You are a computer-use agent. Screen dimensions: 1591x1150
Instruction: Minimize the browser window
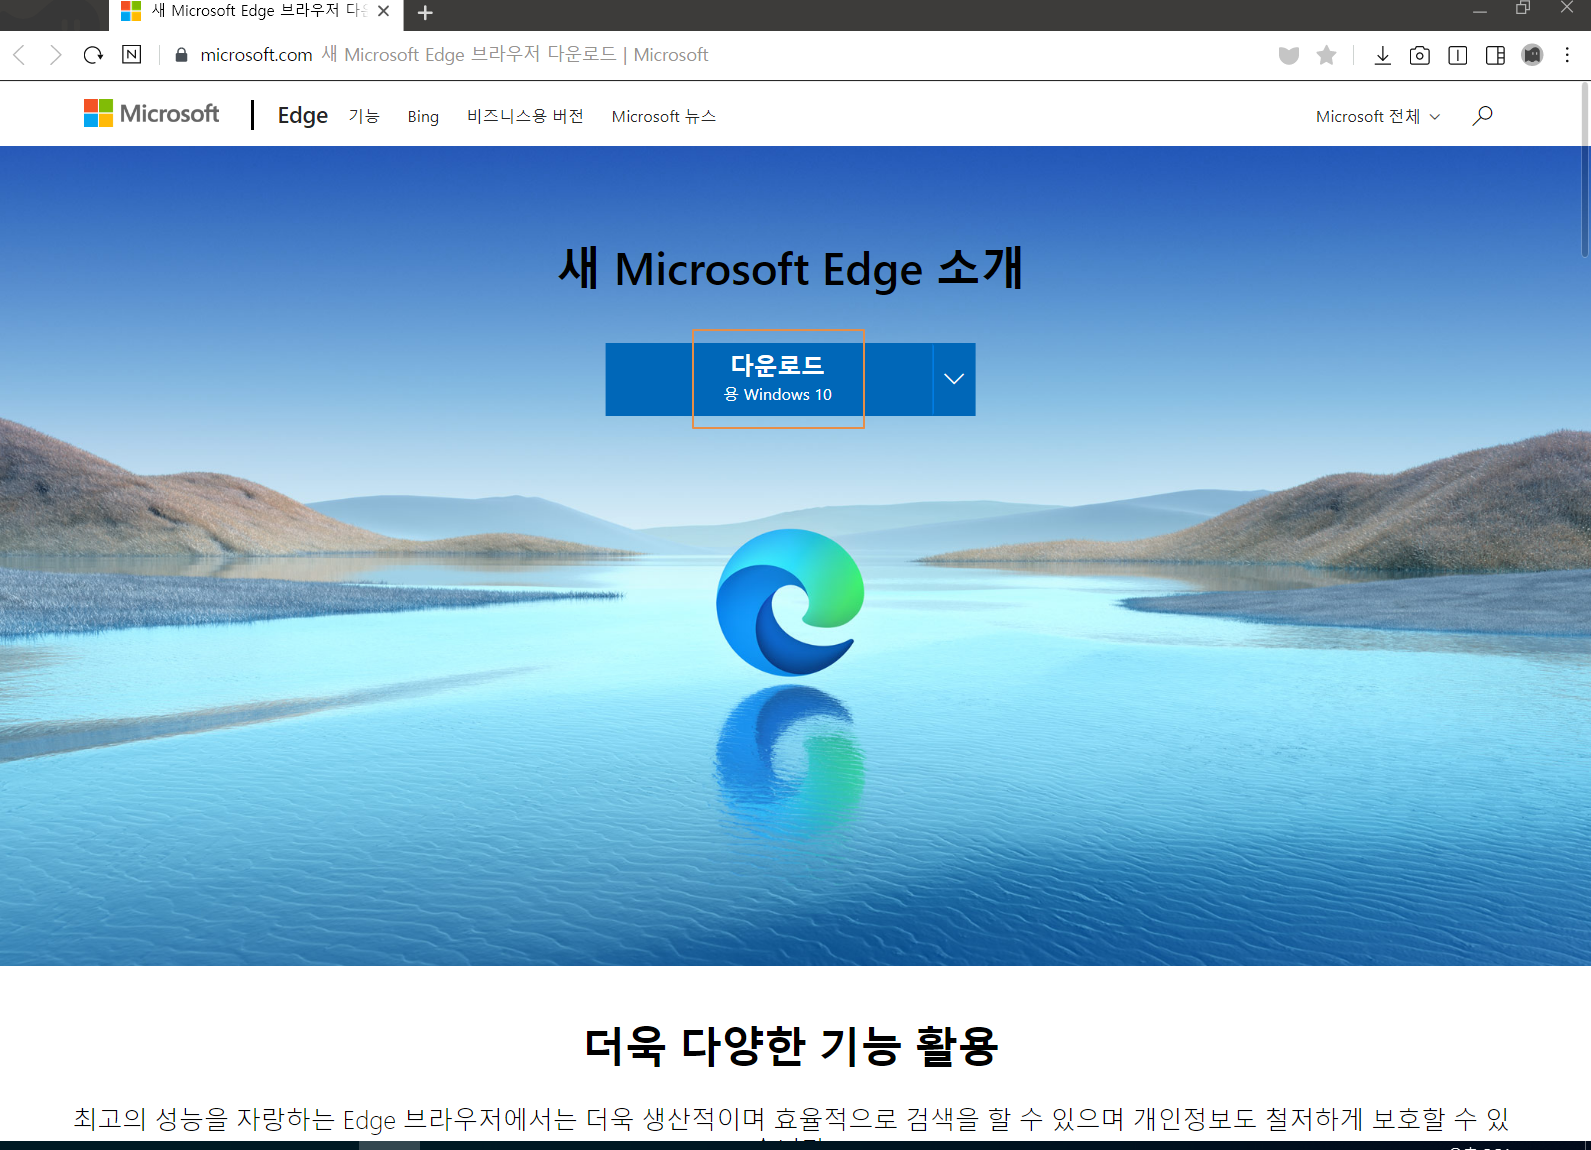[1480, 11]
